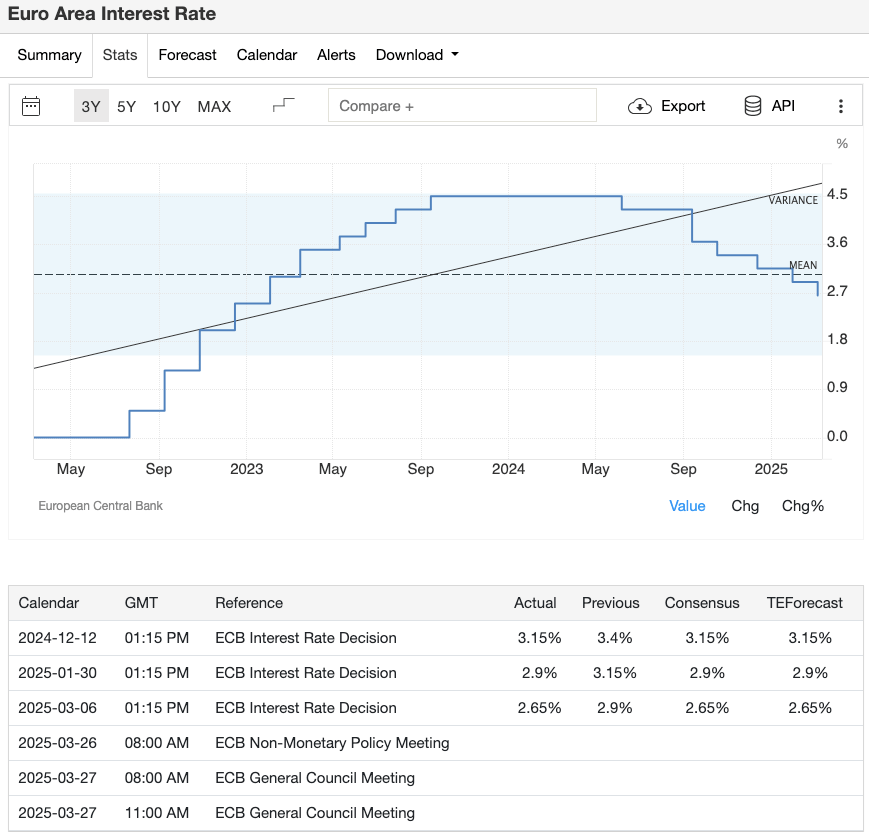Open the Calendar tab
This screenshot has width=869, height=832.
(x=267, y=55)
